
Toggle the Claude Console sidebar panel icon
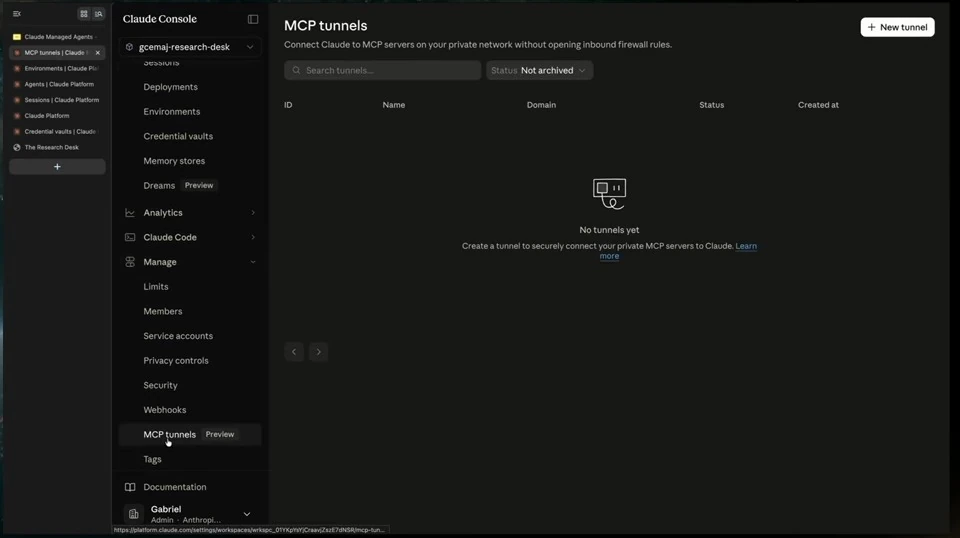click(x=253, y=19)
